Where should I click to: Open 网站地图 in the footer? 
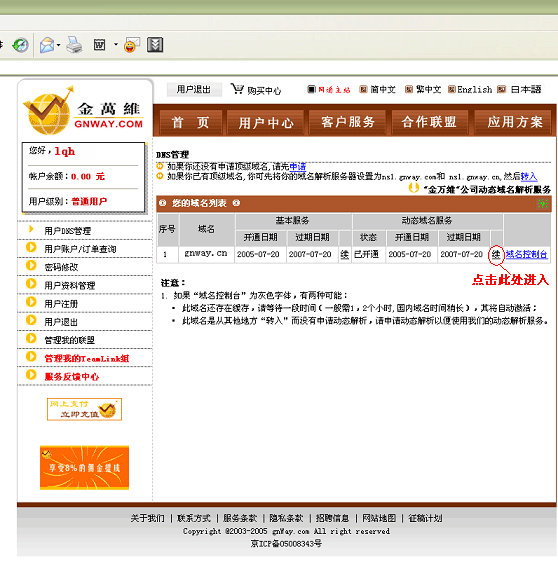[x=379, y=518]
